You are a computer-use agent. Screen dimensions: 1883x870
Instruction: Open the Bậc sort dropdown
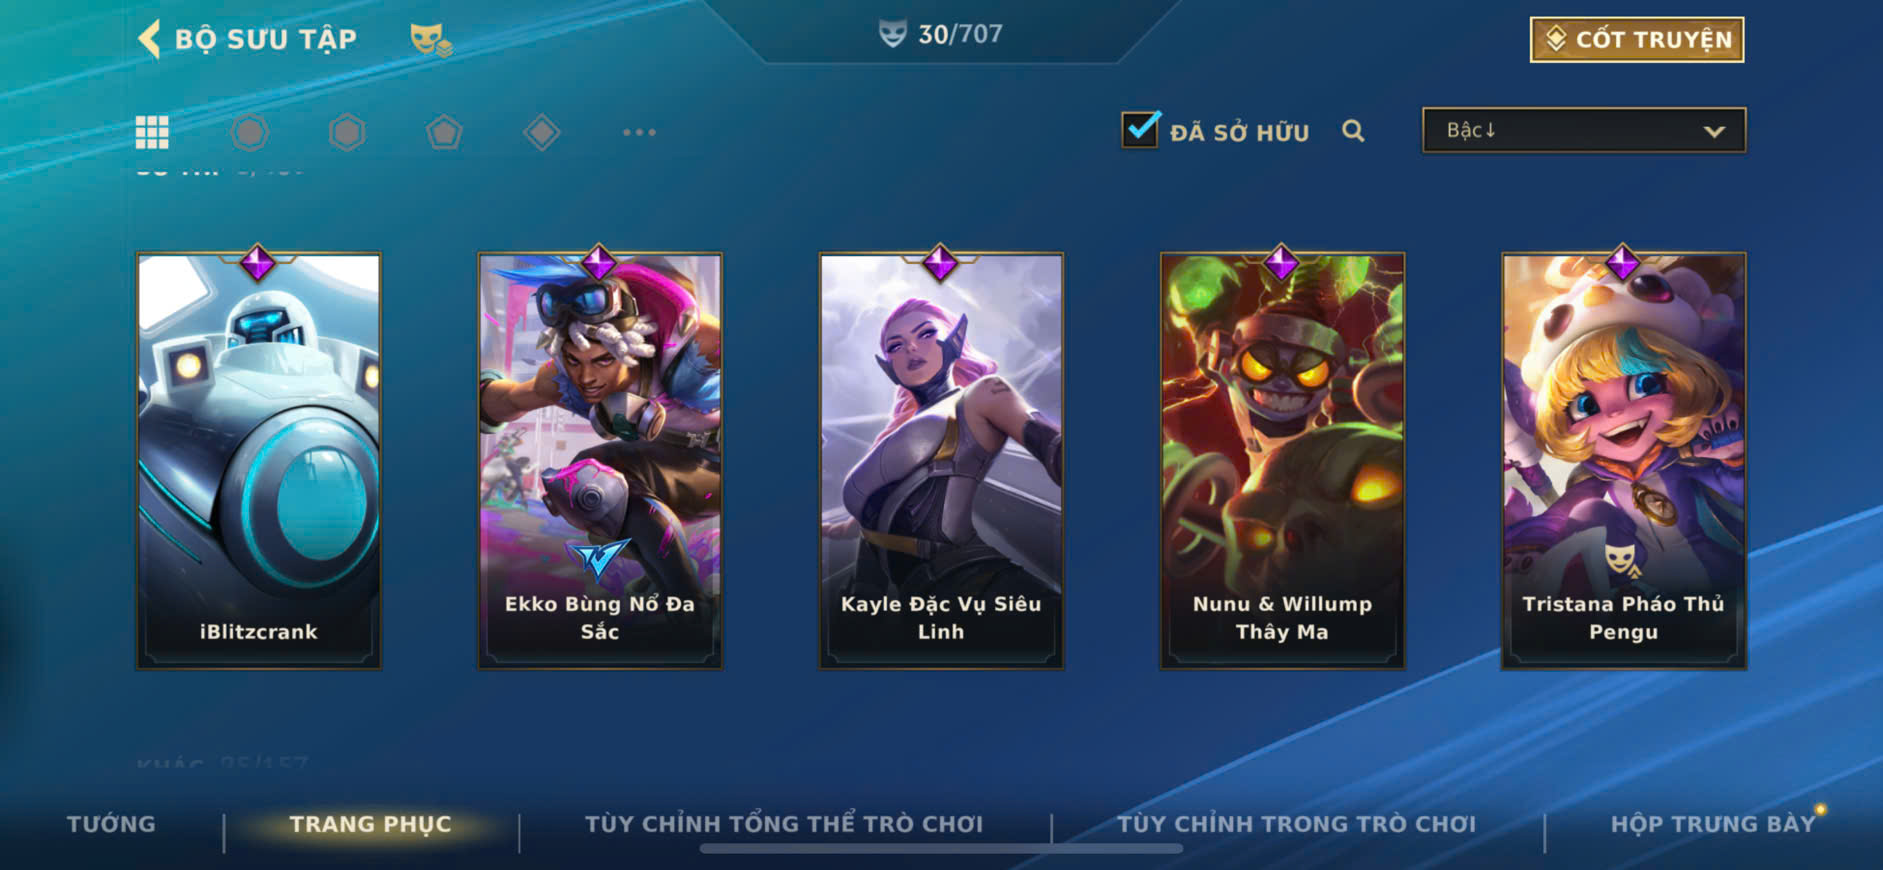coord(1584,130)
